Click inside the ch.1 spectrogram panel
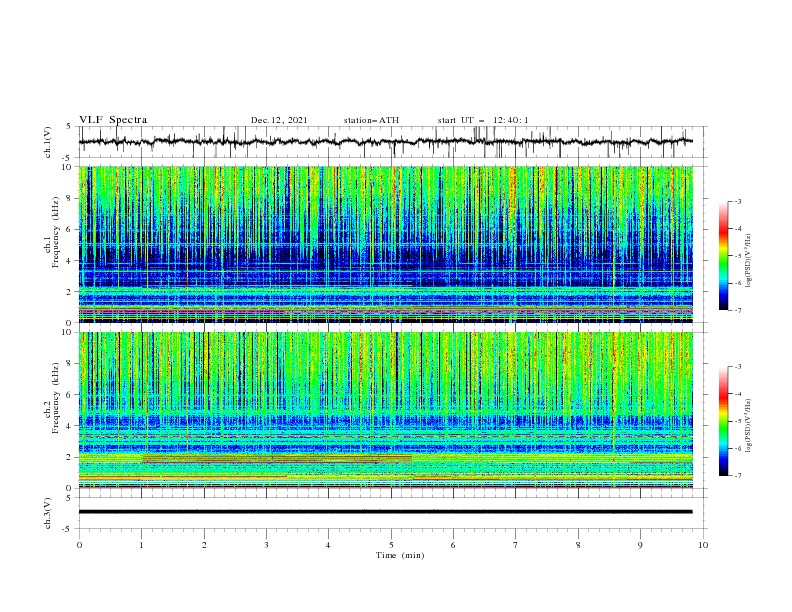The image size is (792, 612). pos(385,244)
